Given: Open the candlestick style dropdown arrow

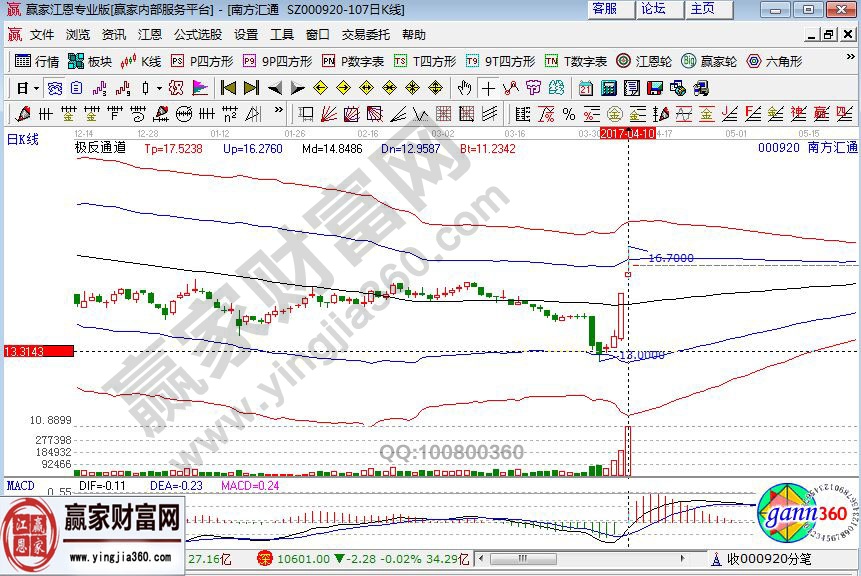Looking at the screenshot, I should coord(160,88).
